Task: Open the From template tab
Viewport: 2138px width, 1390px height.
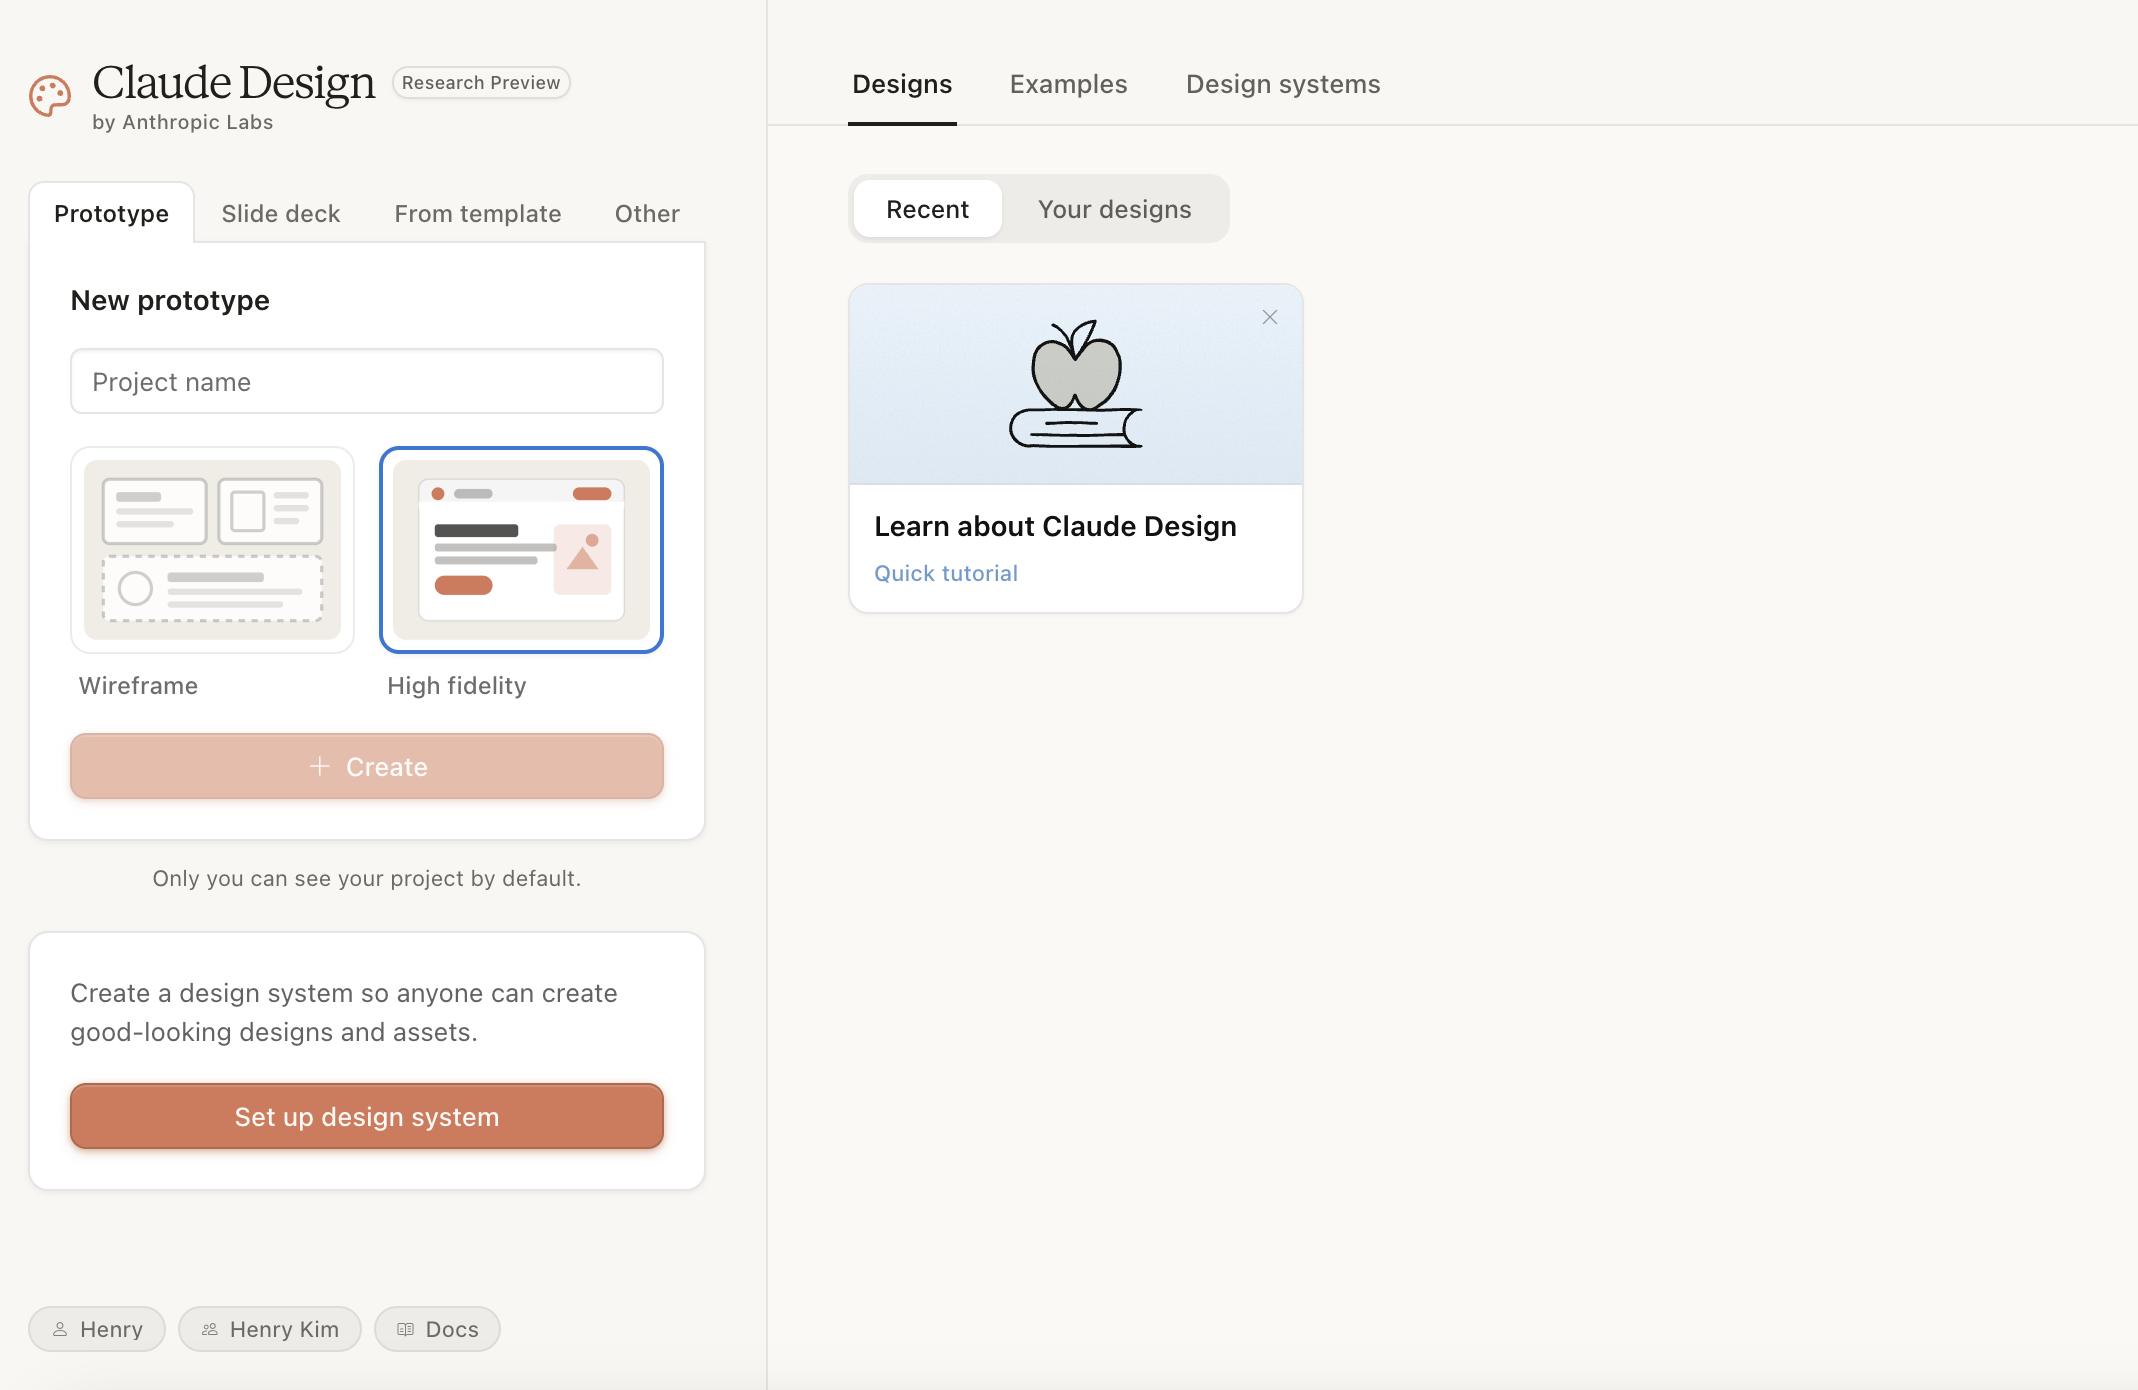Action: (x=477, y=214)
